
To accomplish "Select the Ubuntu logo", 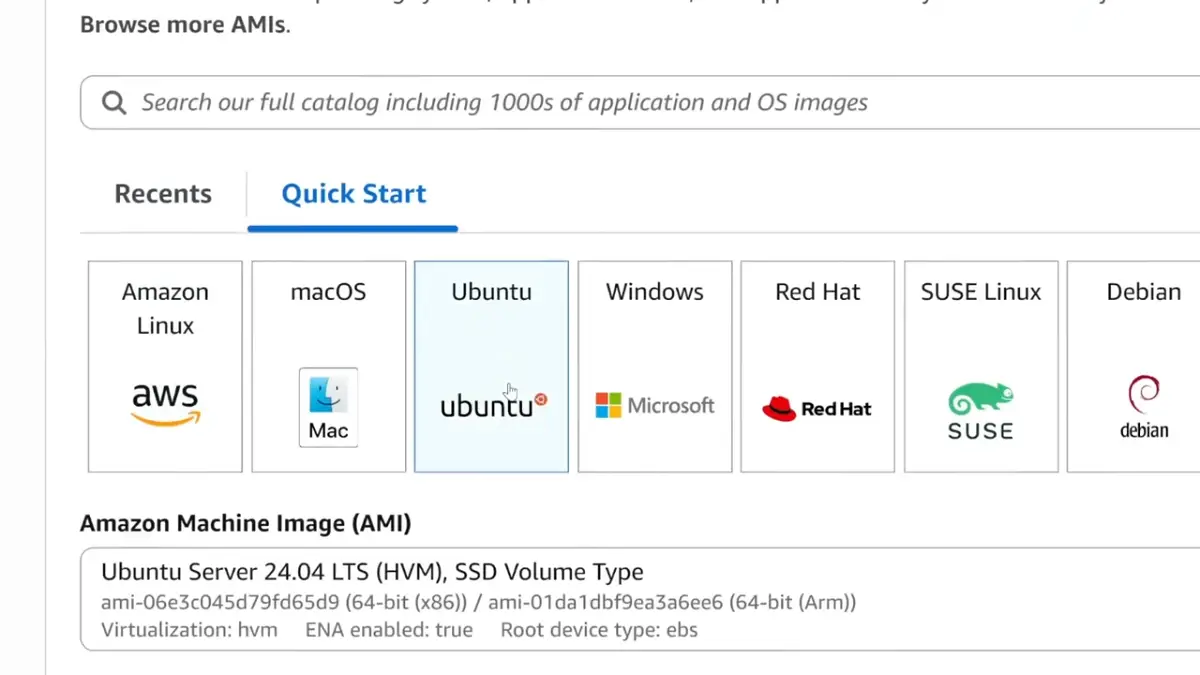I will (489, 405).
